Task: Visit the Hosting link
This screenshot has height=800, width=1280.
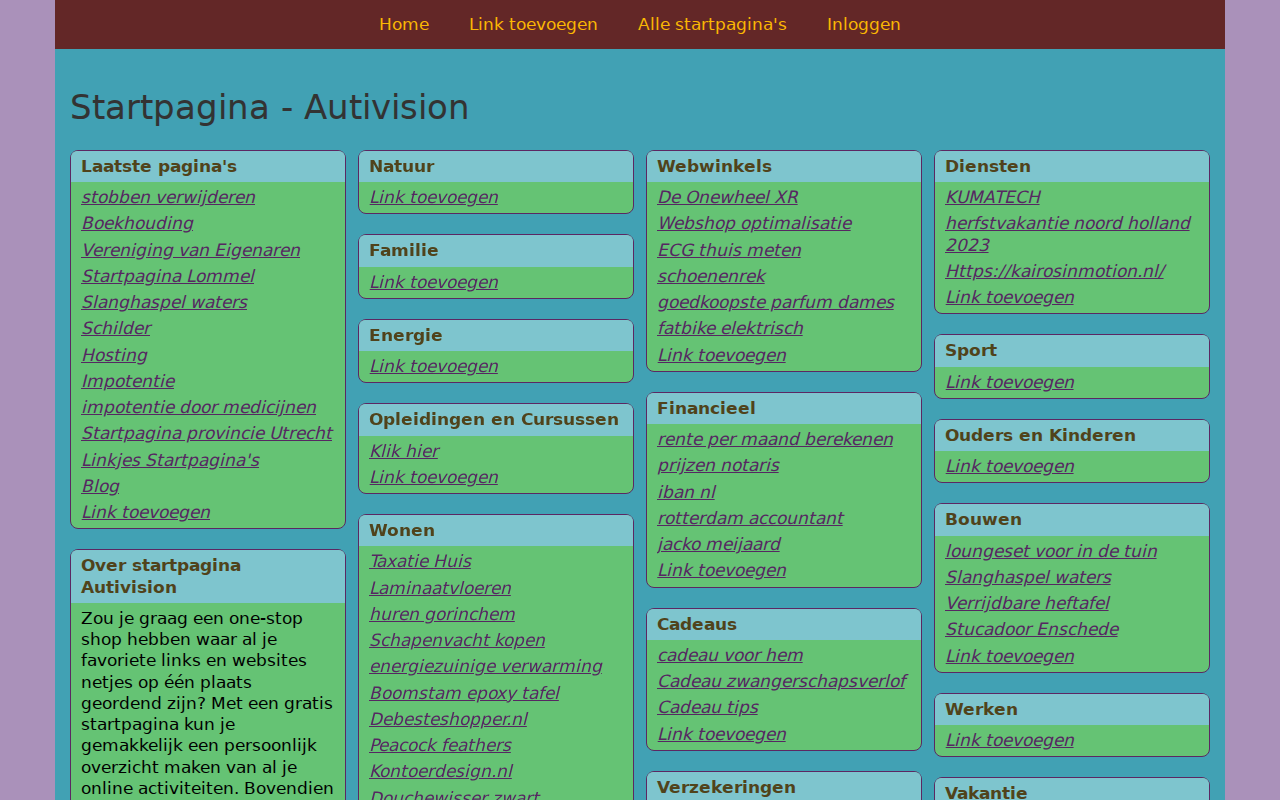Action: click(x=114, y=355)
